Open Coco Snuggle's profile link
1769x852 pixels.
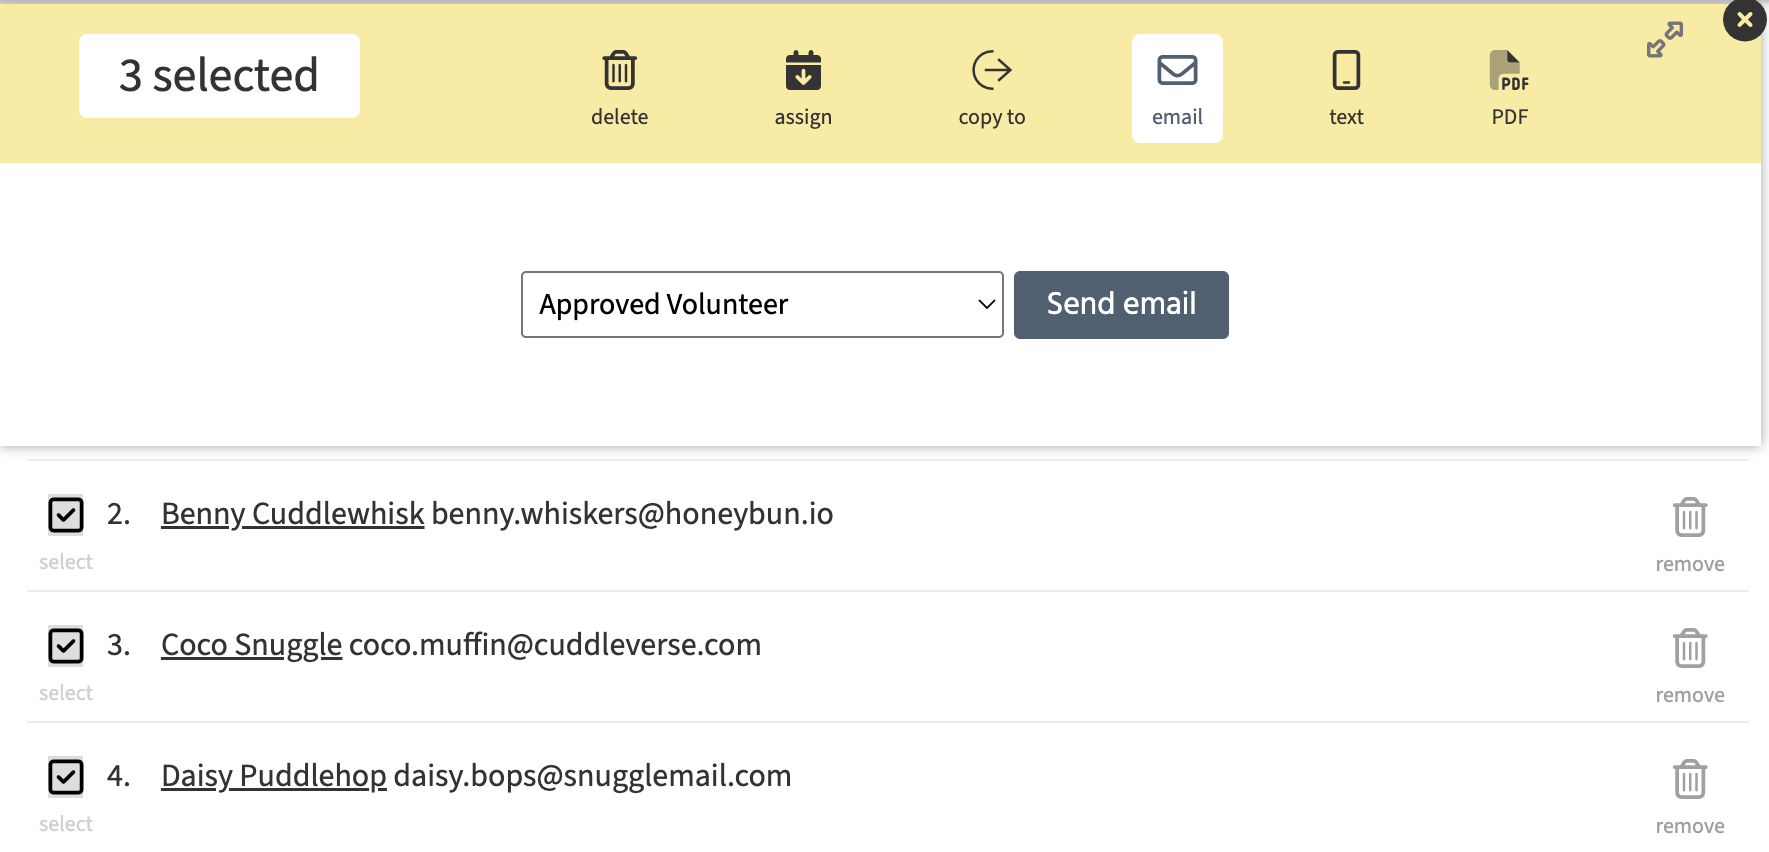[252, 645]
